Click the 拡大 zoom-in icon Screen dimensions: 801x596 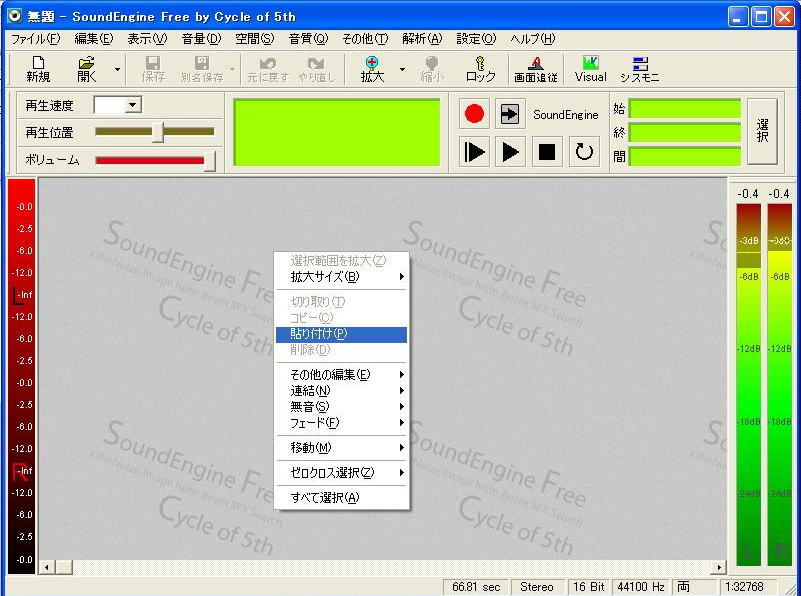pyautogui.click(x=372, y=69)
